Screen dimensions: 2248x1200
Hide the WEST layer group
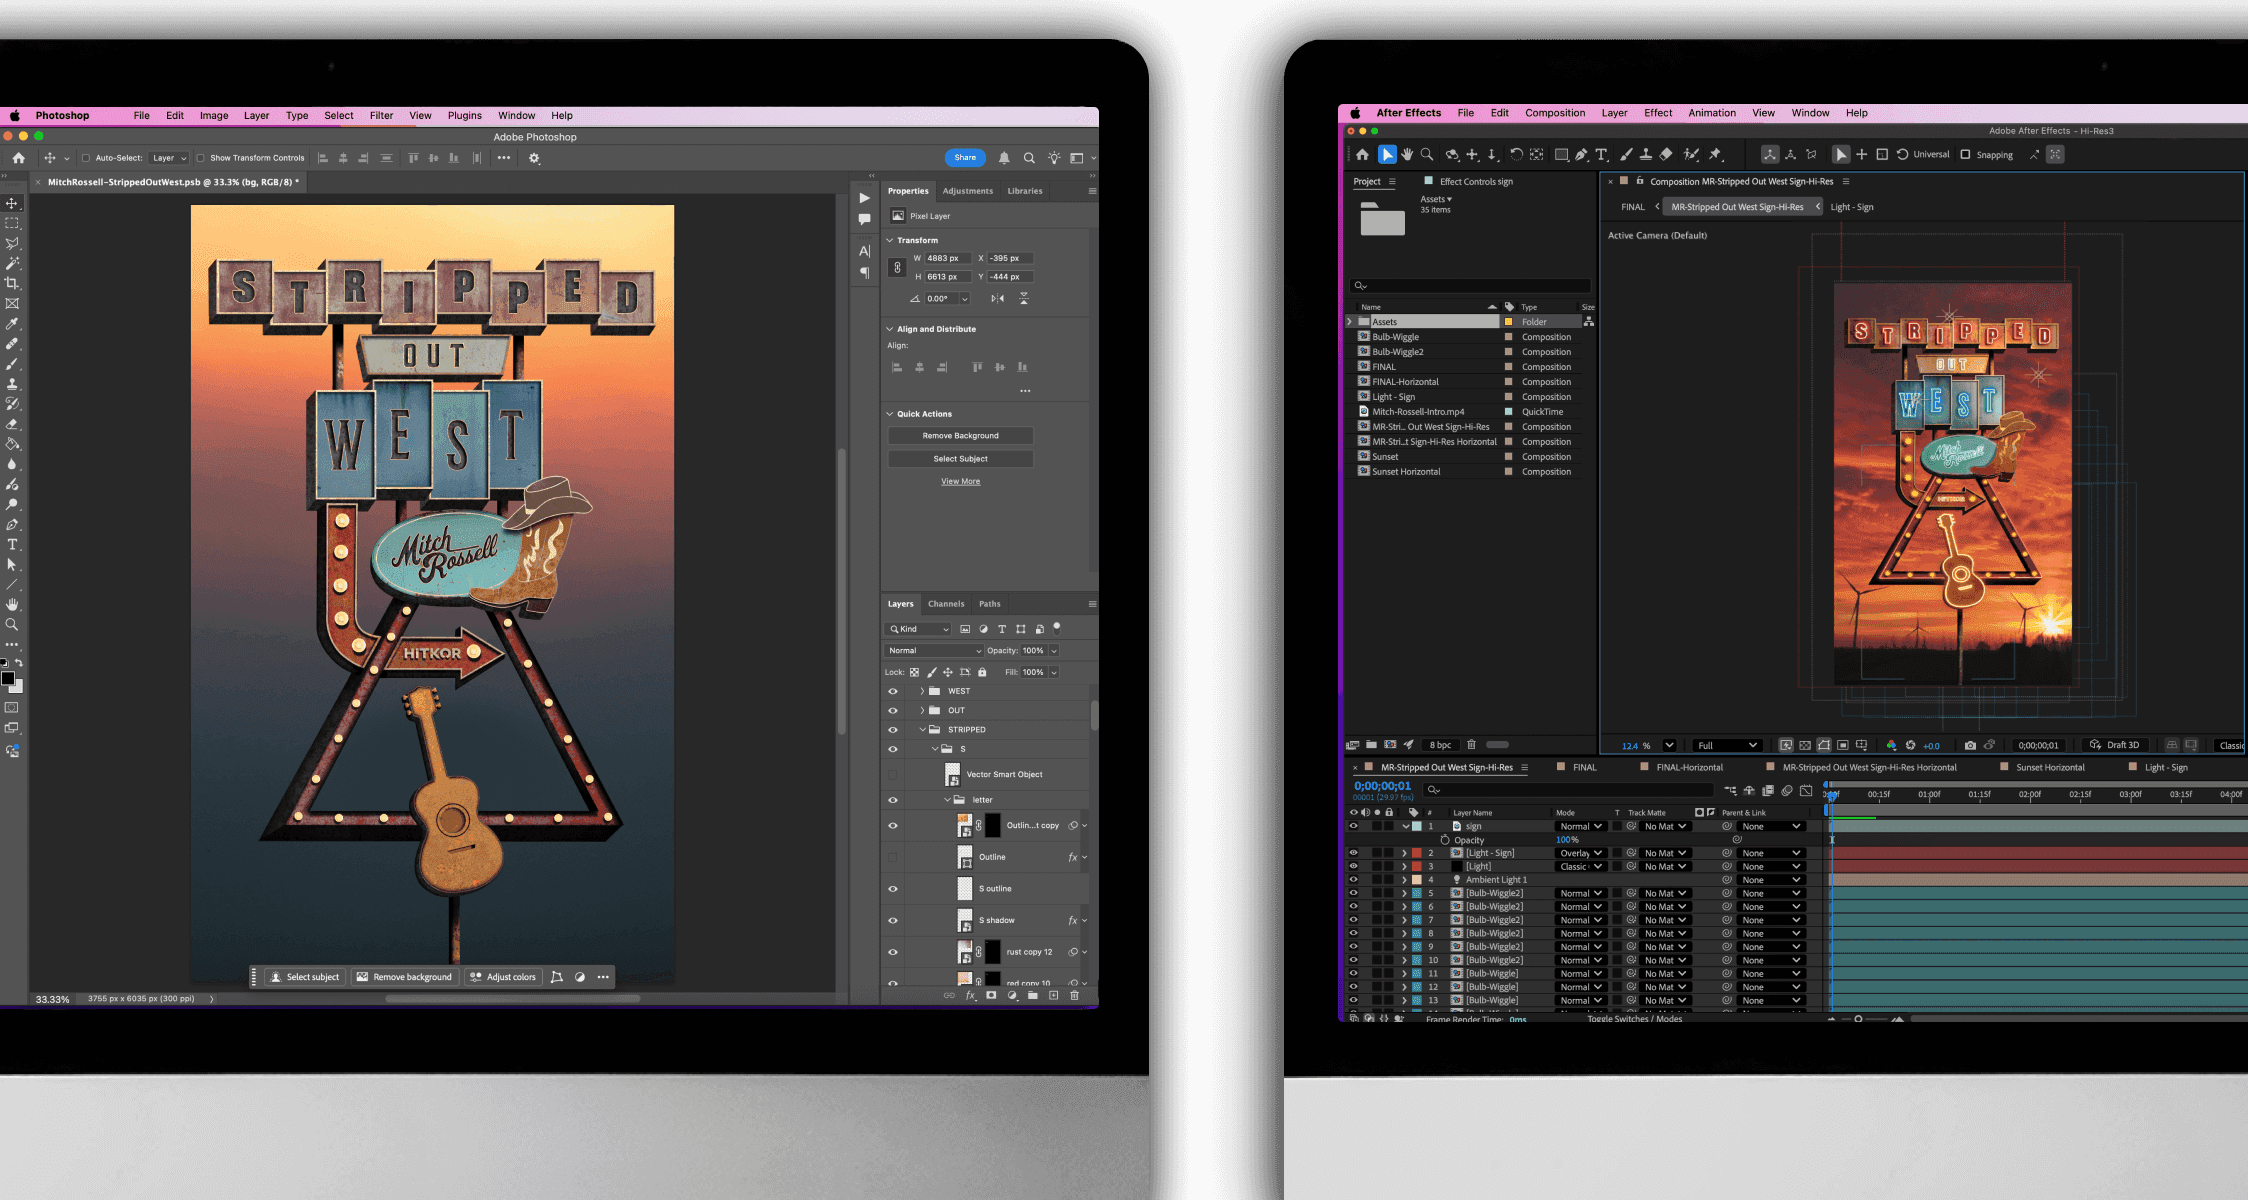tap(893, 691)
